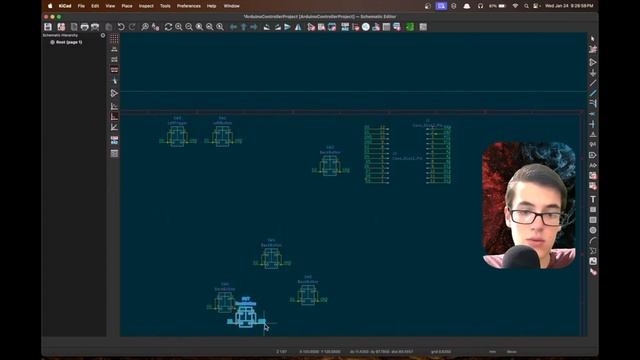
Task: Open the scripting console icon
Action: click(423, 27)
